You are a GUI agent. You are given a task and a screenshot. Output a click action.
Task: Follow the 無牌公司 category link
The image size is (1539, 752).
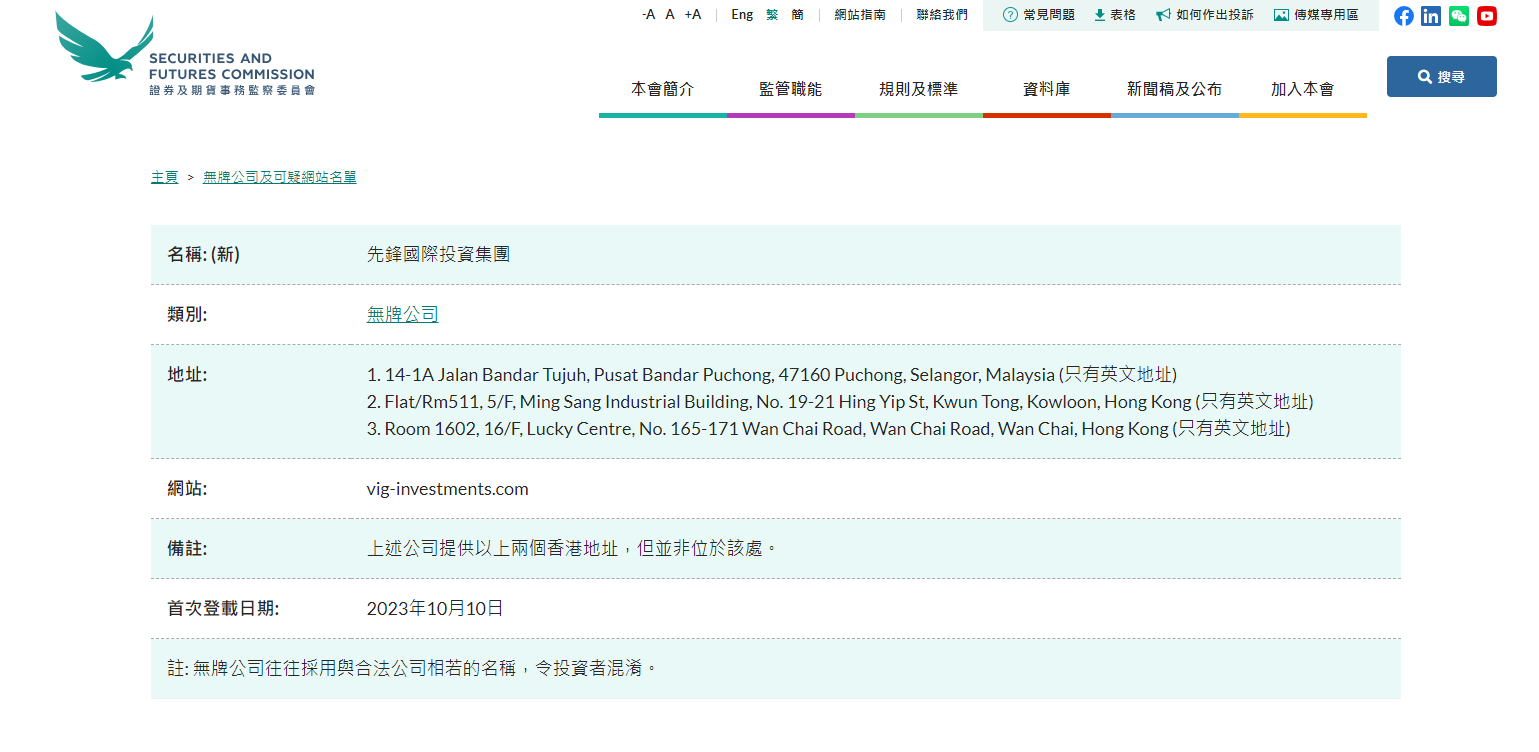coord(402,315)
